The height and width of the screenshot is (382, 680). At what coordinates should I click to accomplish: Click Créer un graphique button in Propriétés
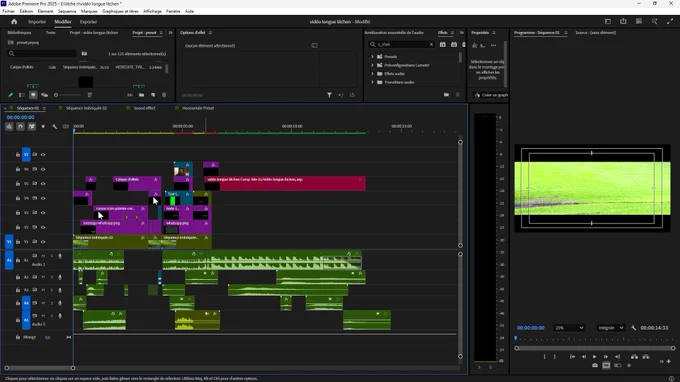point(491,95)
